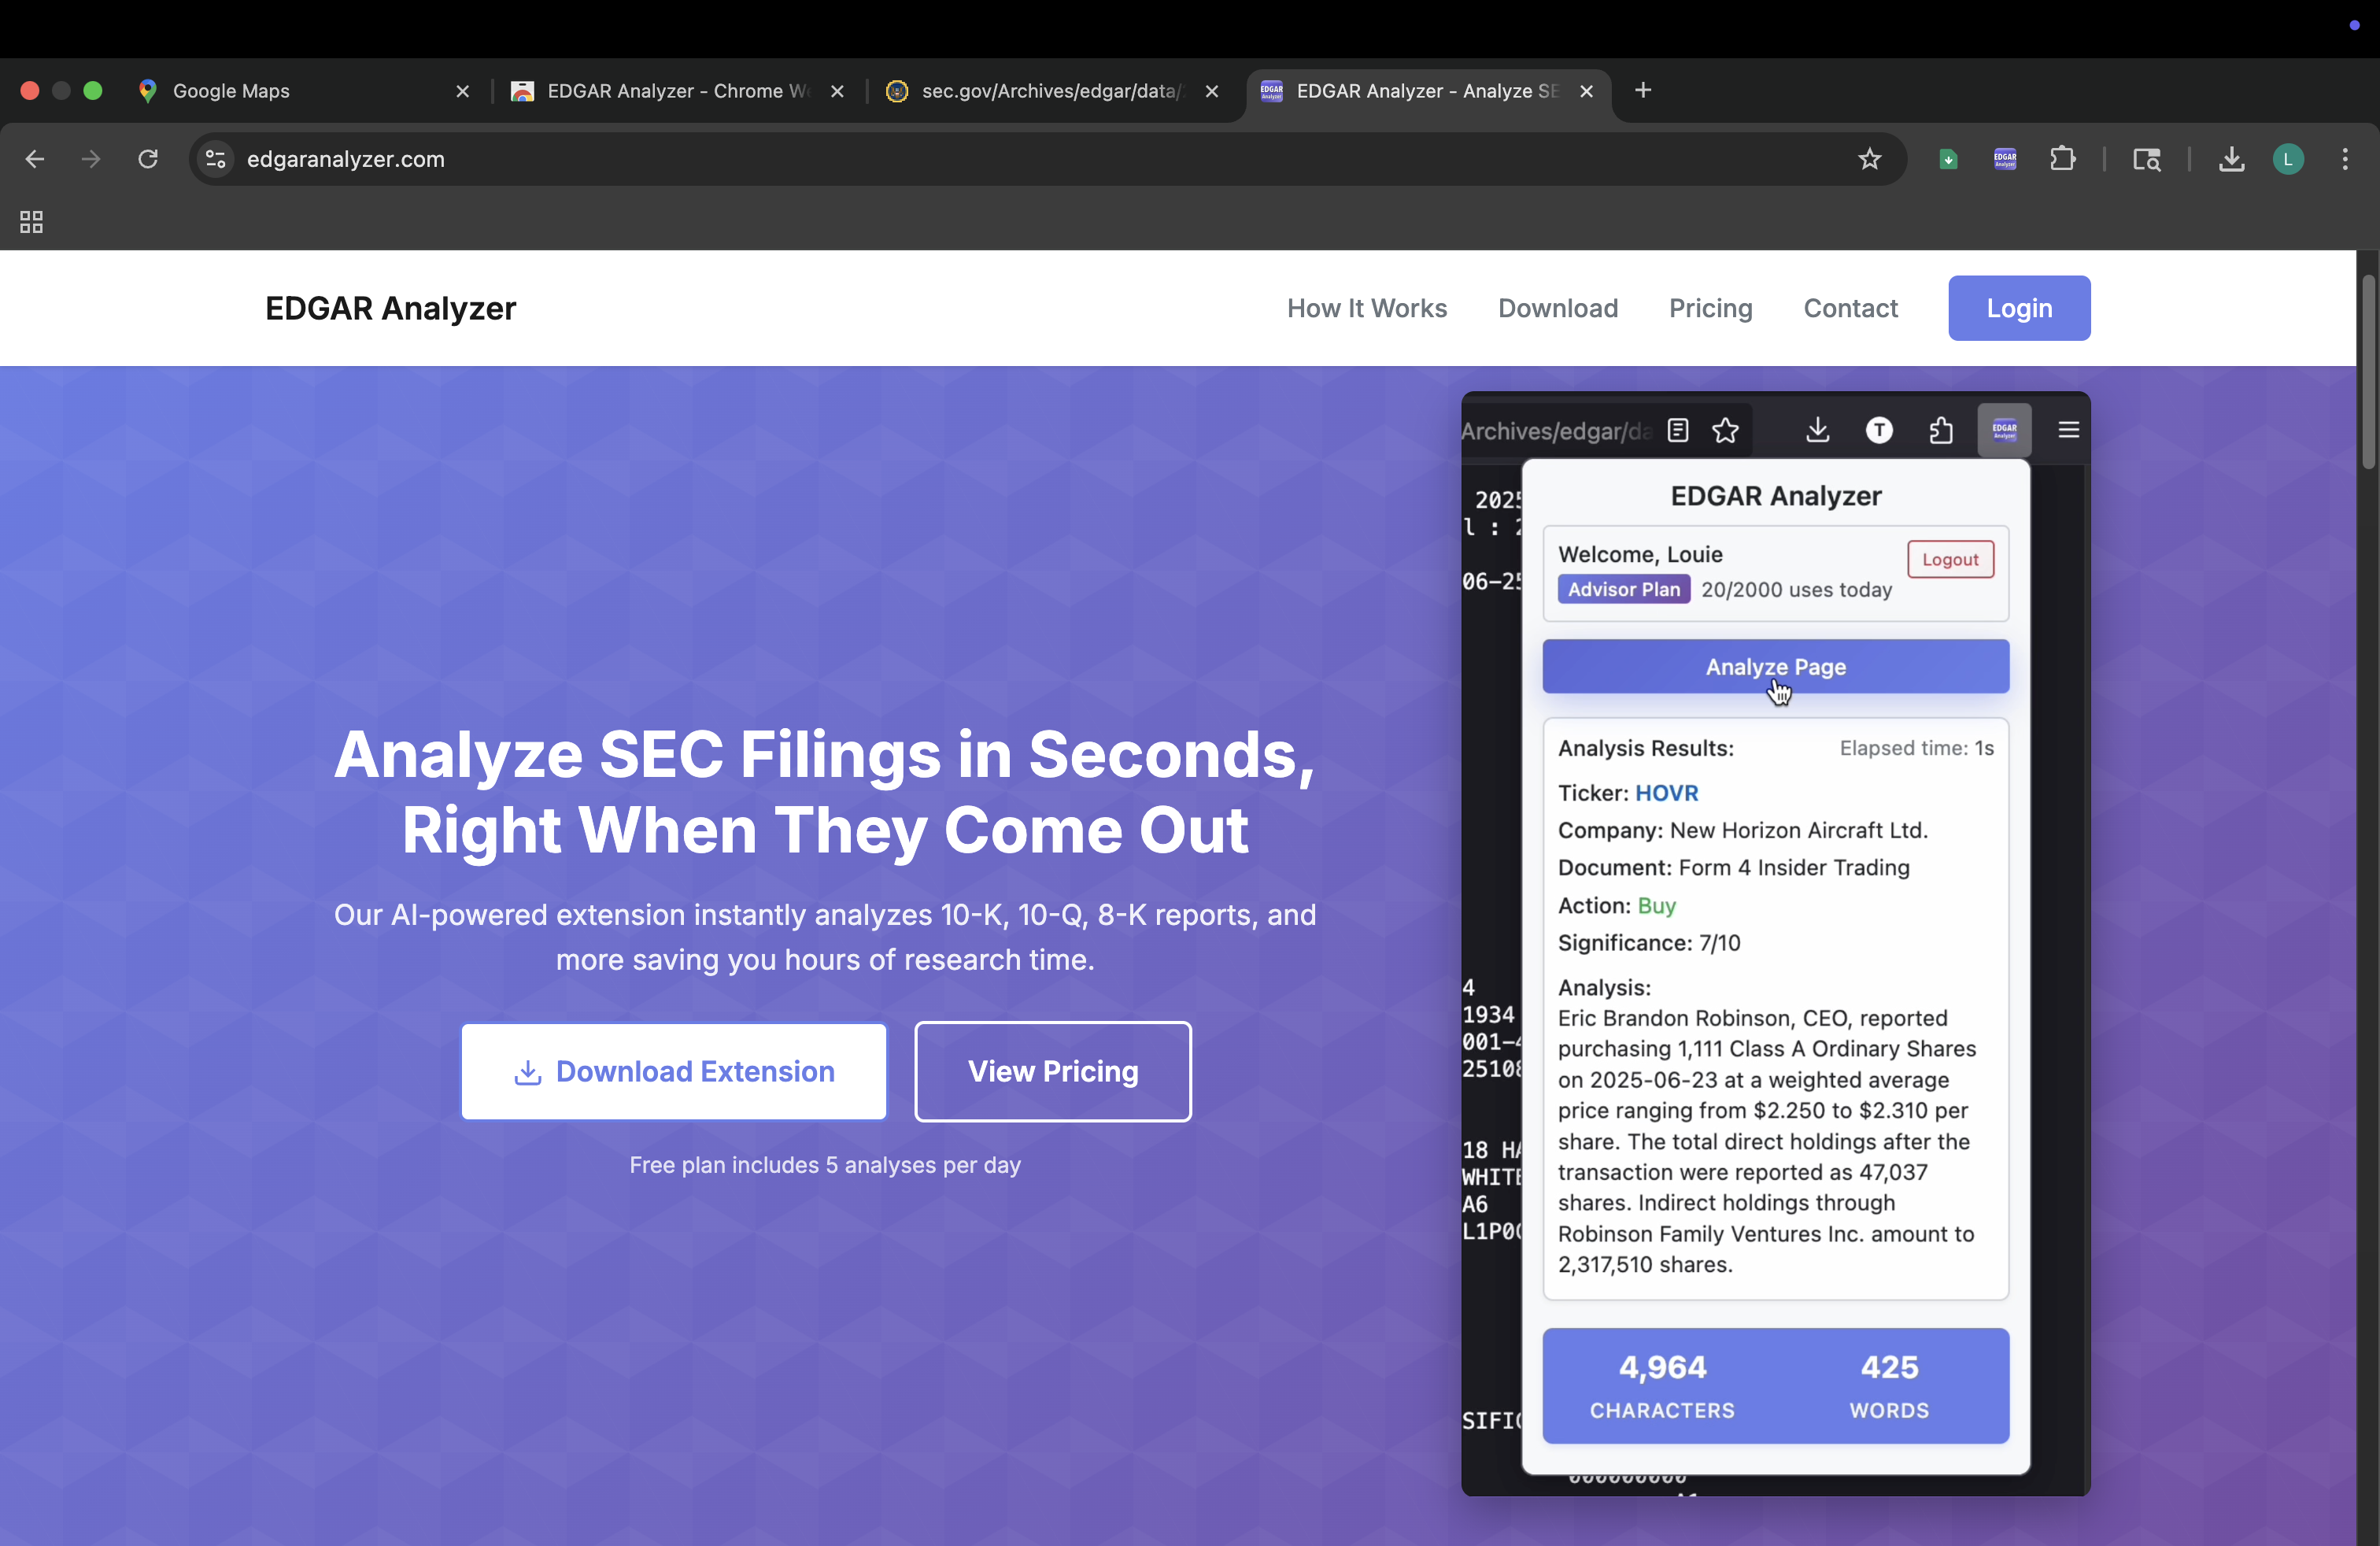Go back to the previous page
The height and width of the screenshot is (1546, 2380).
pos(34,159)
